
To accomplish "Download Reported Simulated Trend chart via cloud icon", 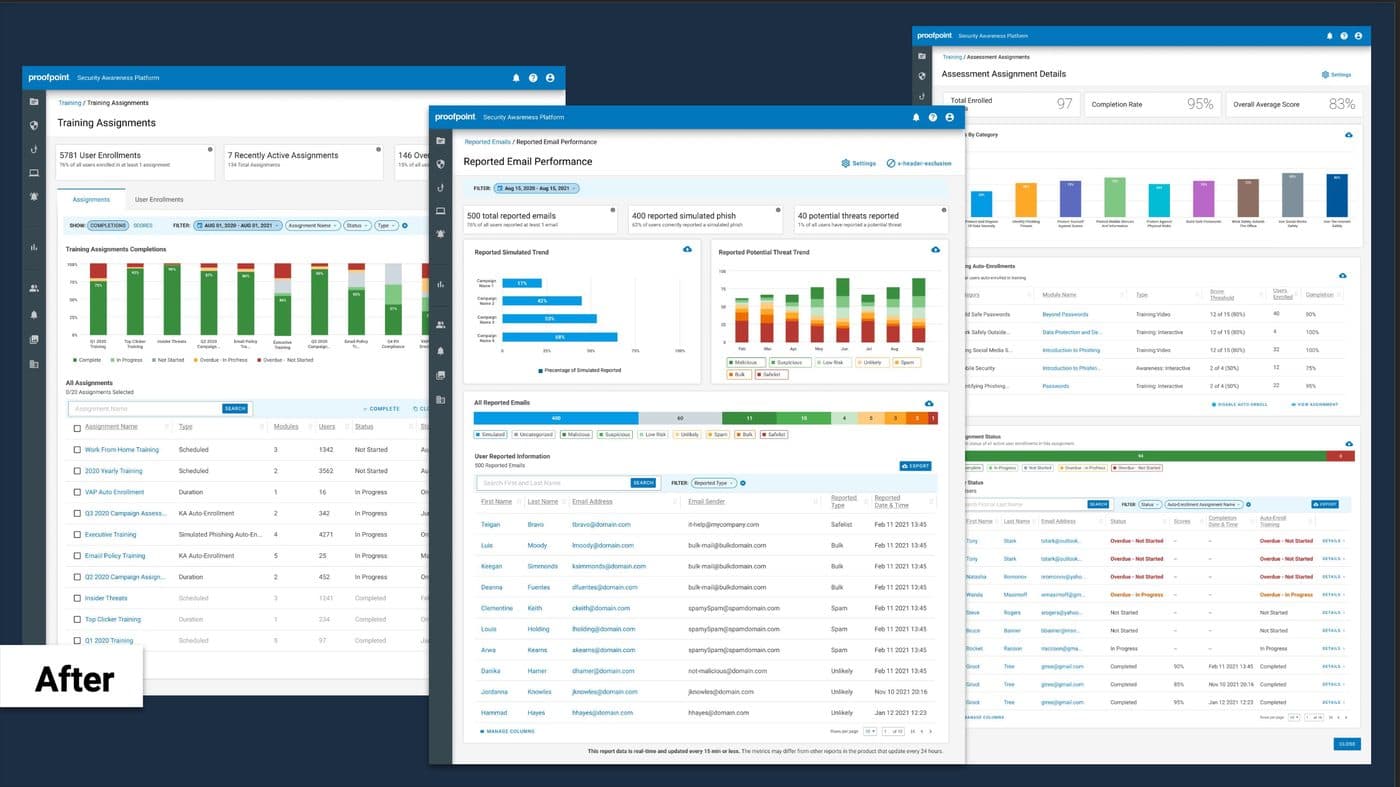I will click(x=687, y=249).
